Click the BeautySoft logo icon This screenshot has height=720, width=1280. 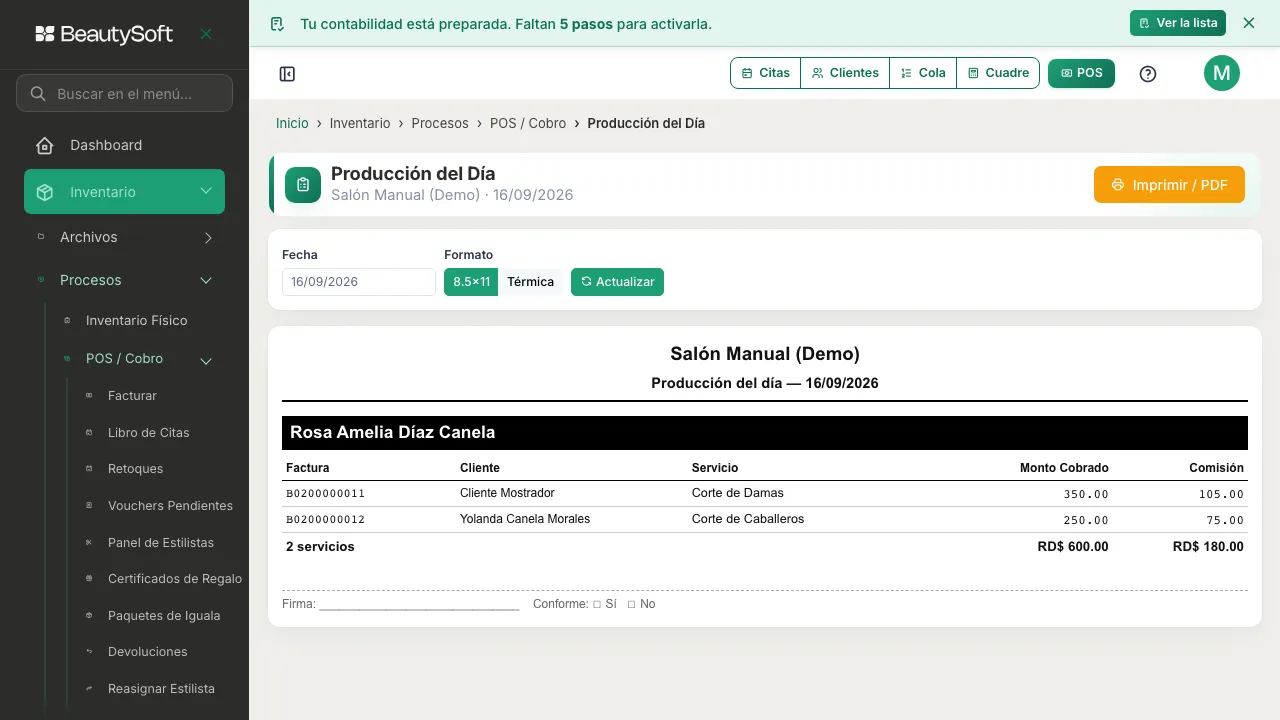point(45,34)
